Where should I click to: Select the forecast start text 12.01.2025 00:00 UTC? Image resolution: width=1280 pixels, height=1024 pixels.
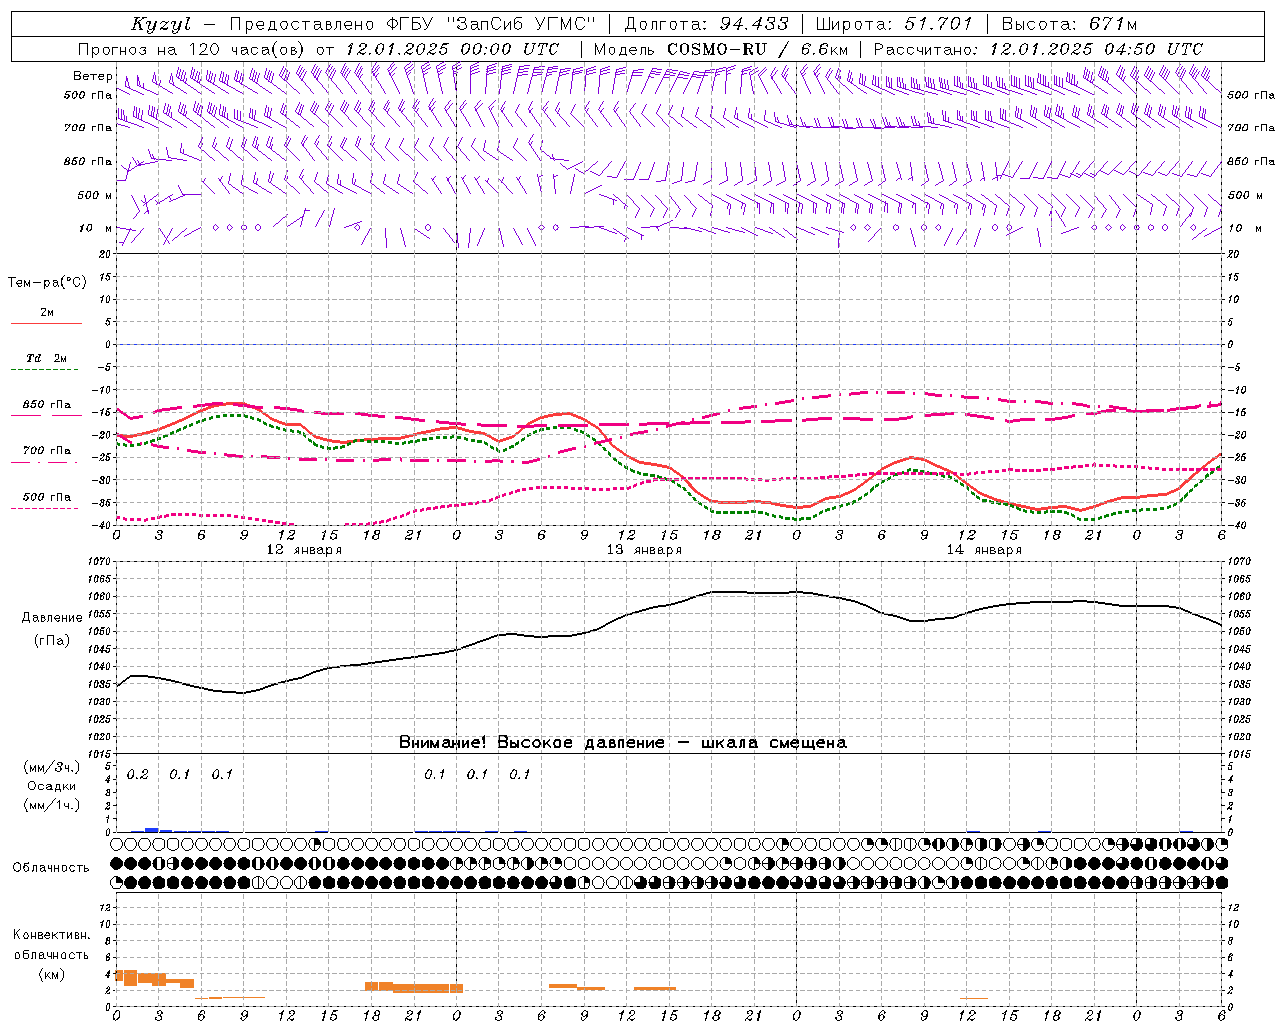452,49
